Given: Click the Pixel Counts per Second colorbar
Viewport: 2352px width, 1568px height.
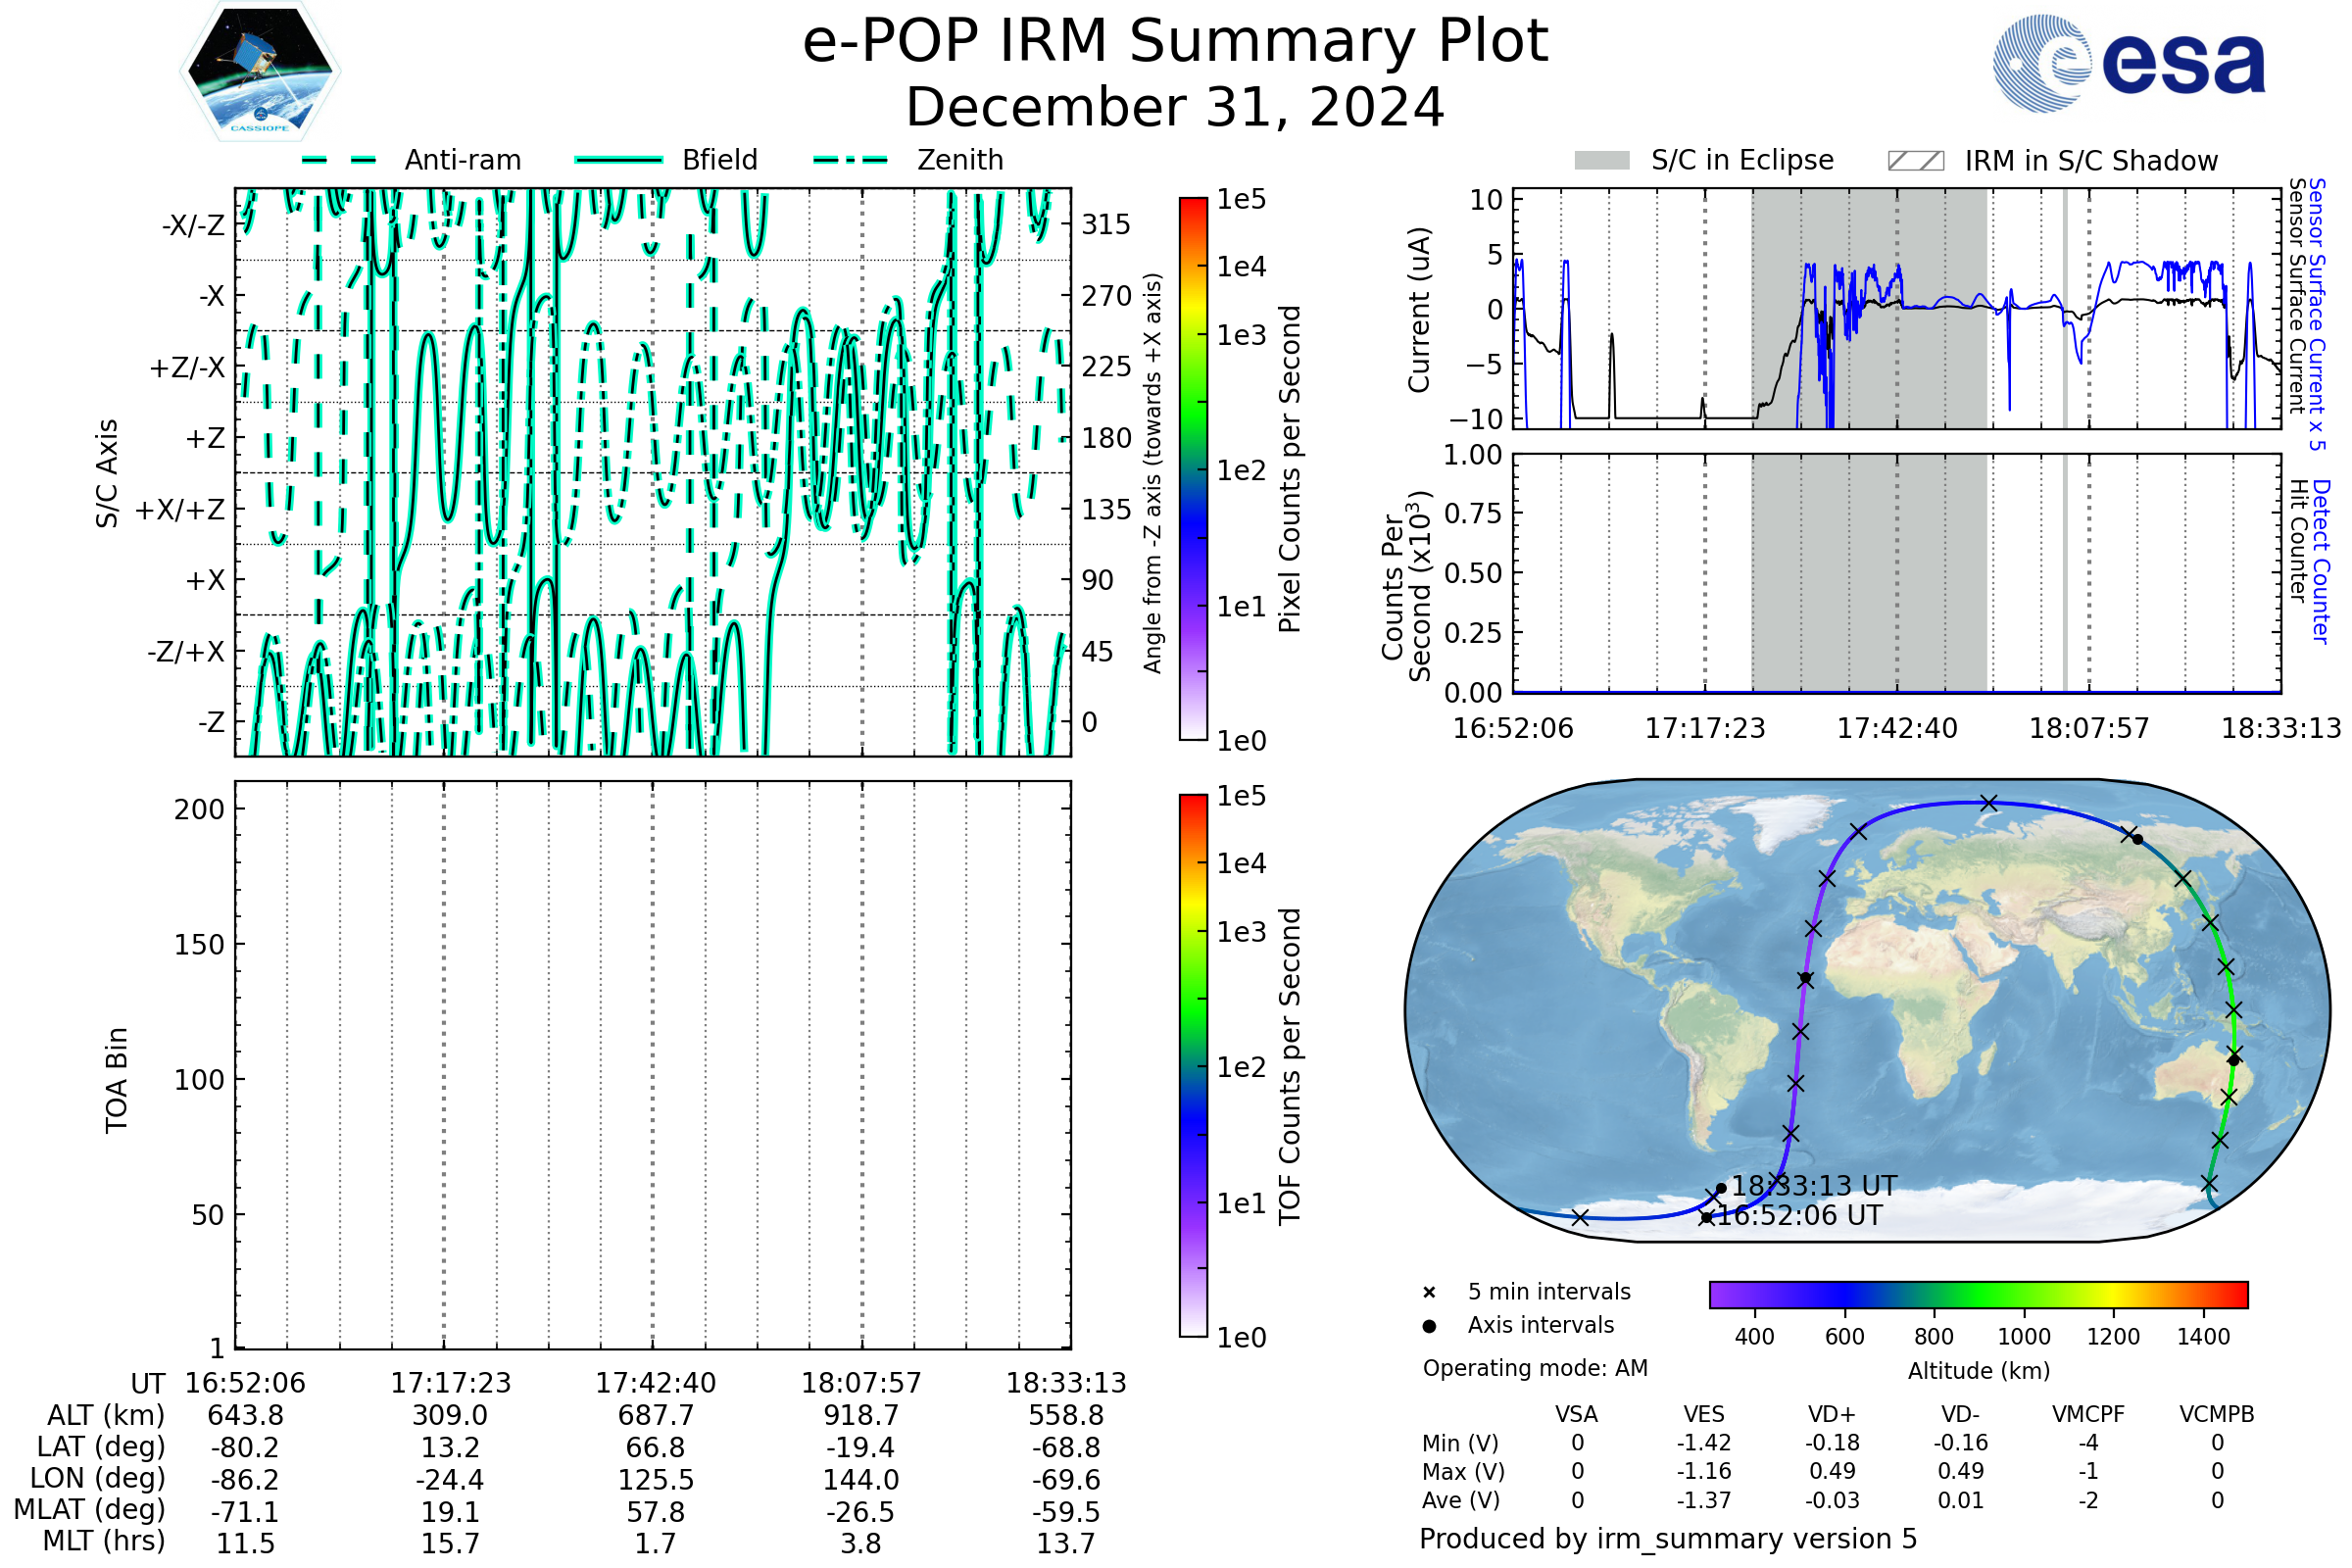Looking at the screenshot, I should click(x=1193, y=468).
